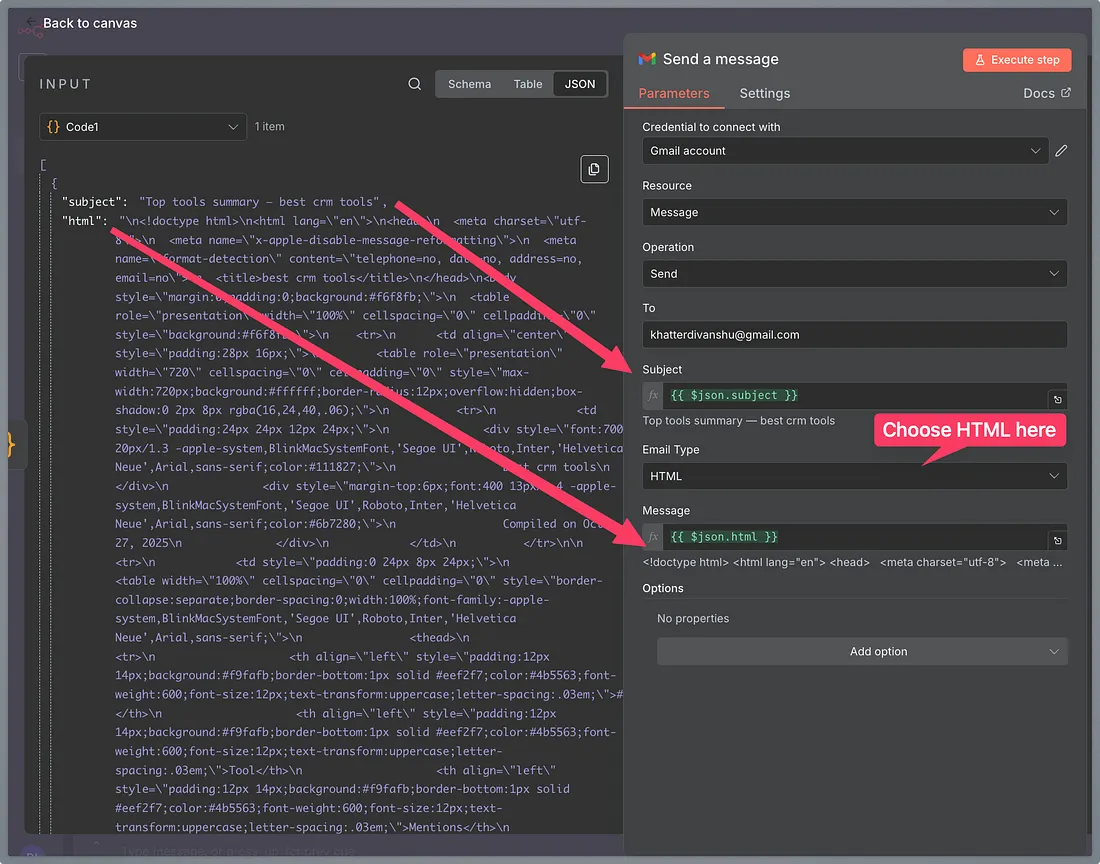Click the search icon in the Input panel
Screen dimensions: 1100x864
point(415,84)
